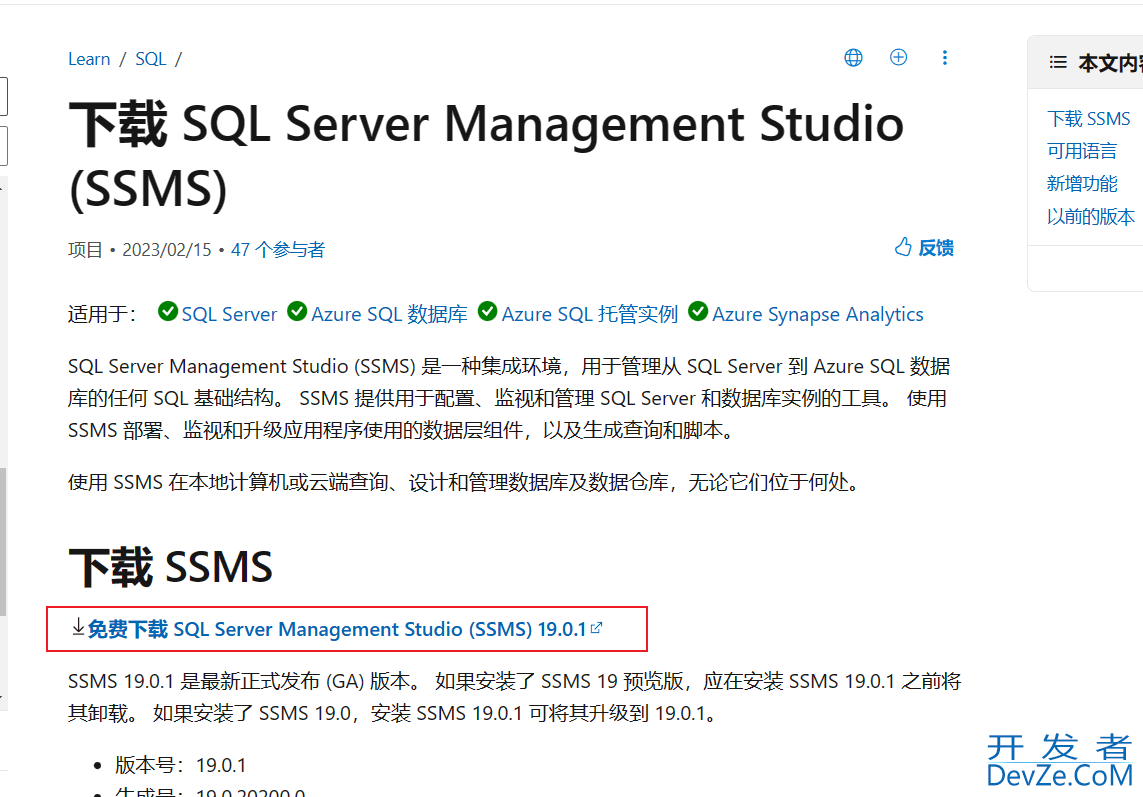Download SSMS 19.0.1 via 免费下载 link
1143x797 pixels.
point(337,629)
